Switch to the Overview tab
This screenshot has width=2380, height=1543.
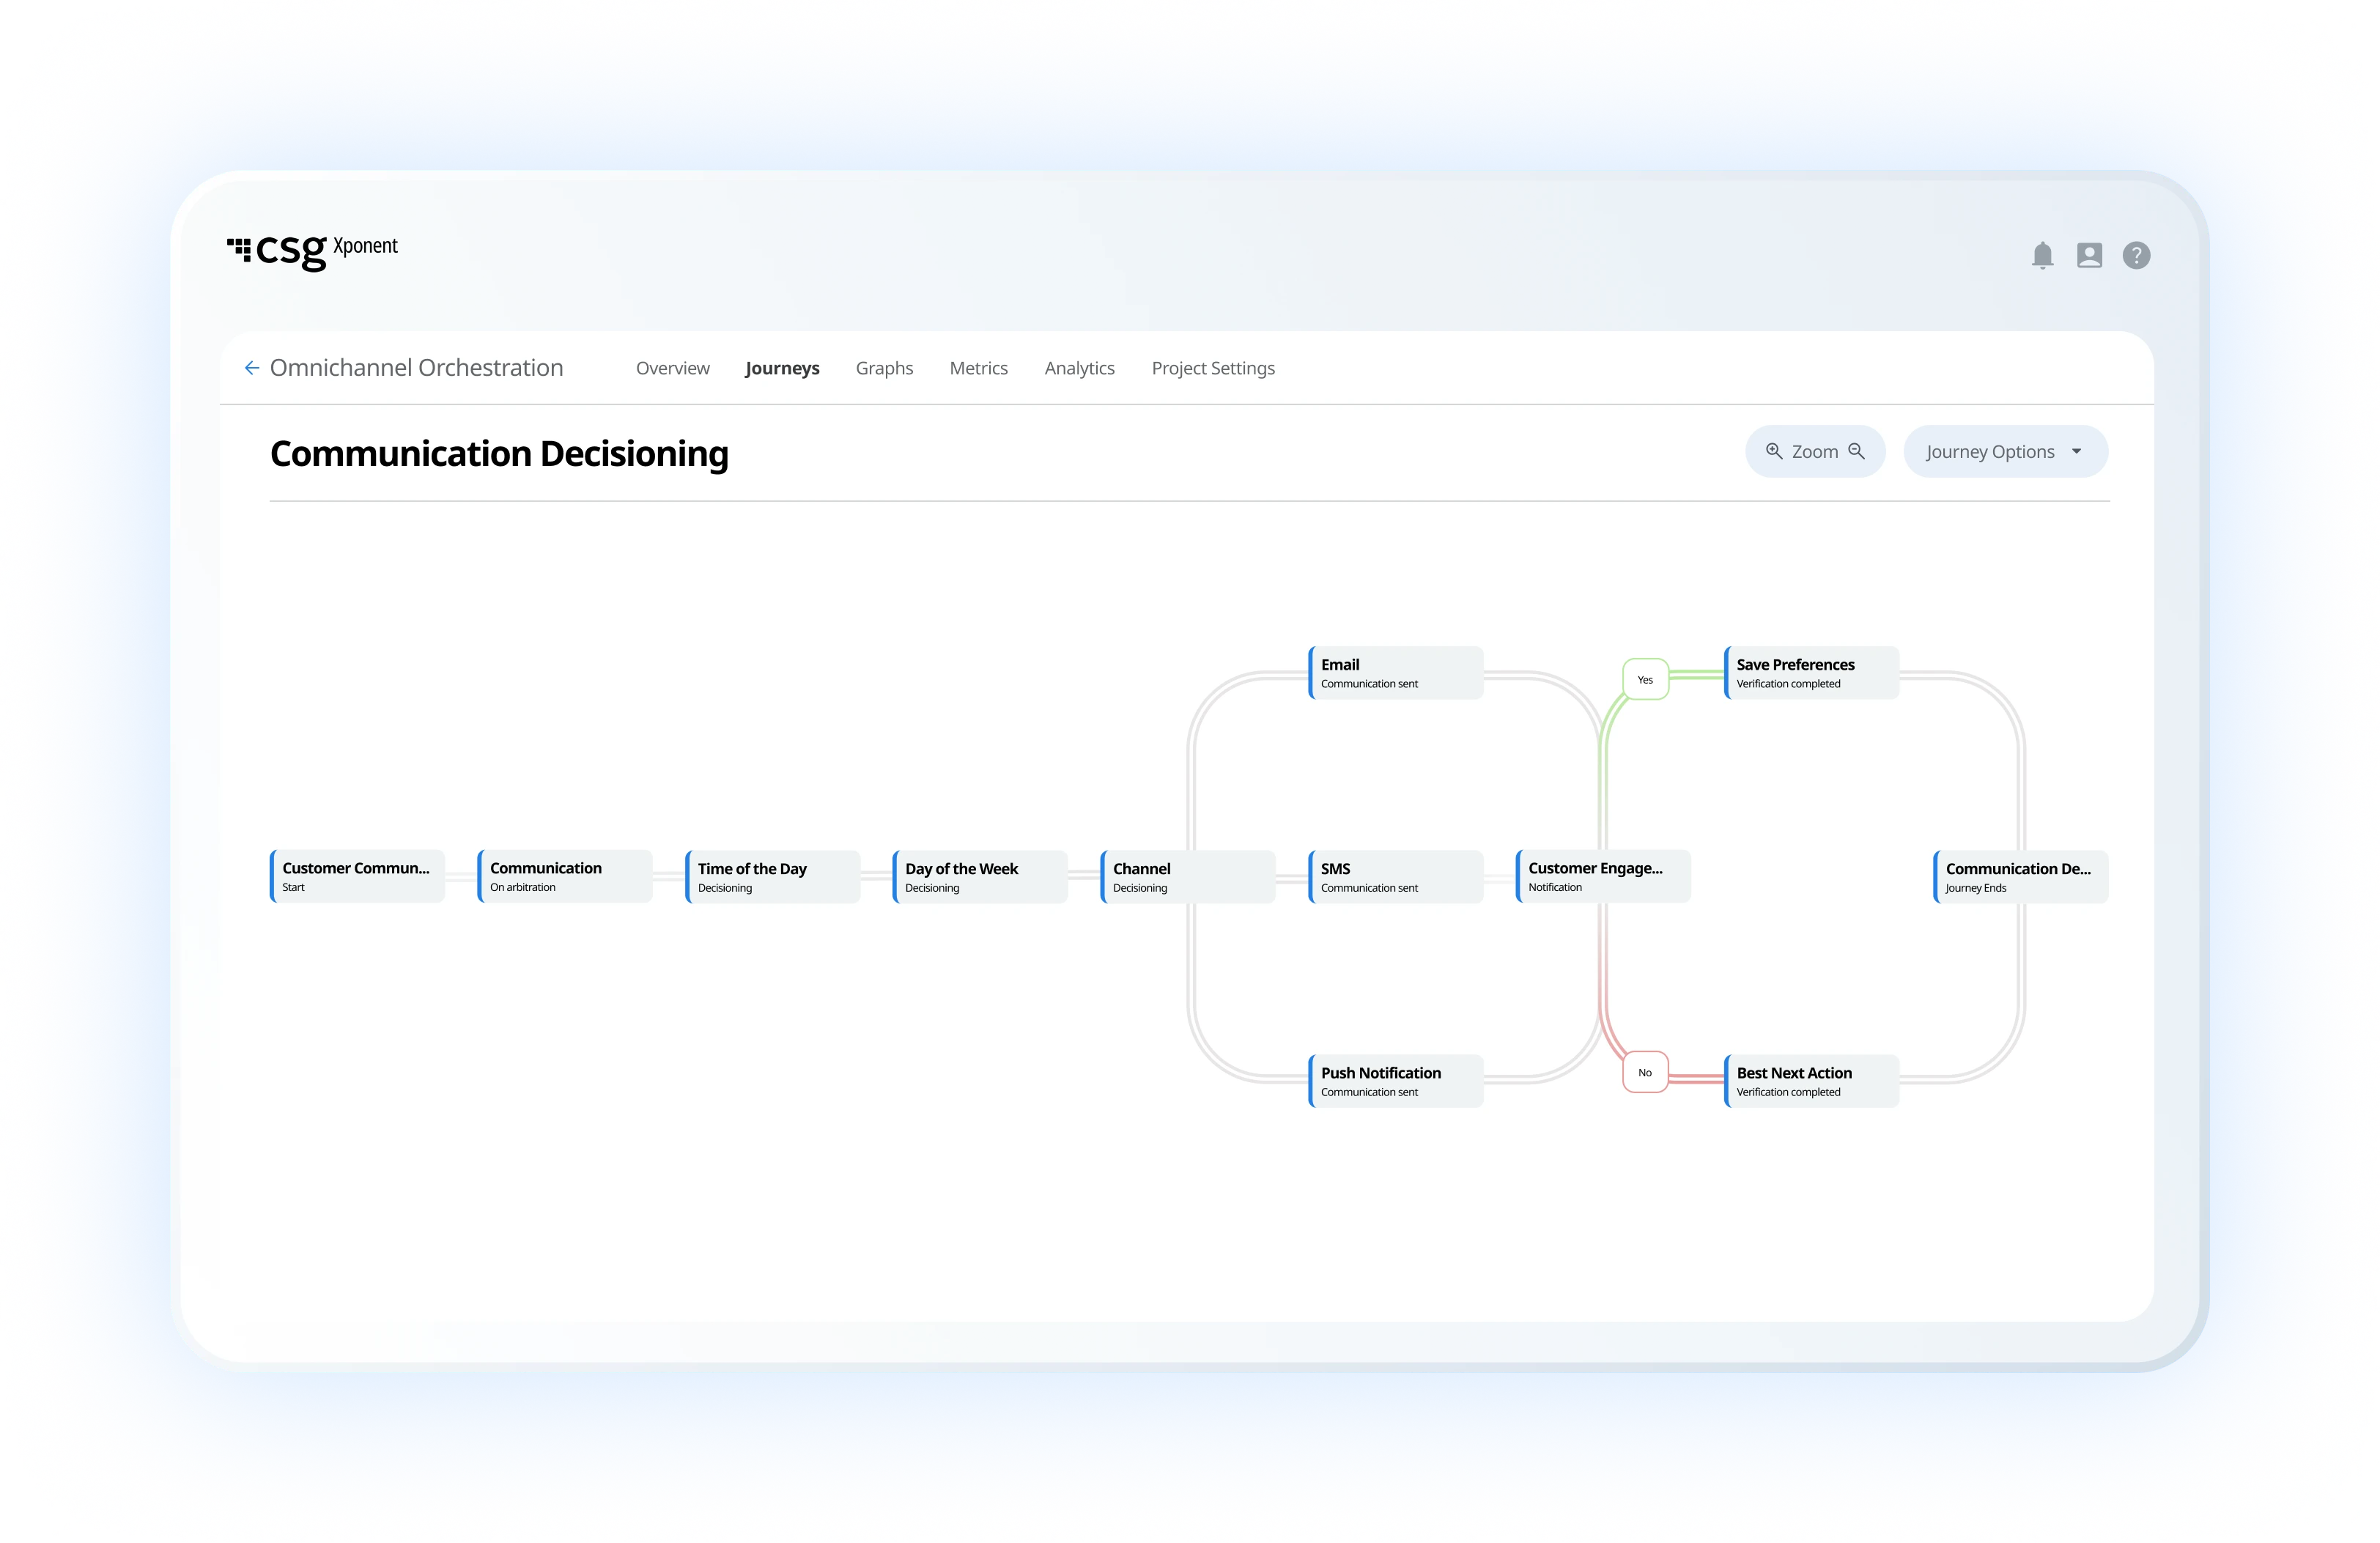tap(672, 368)
